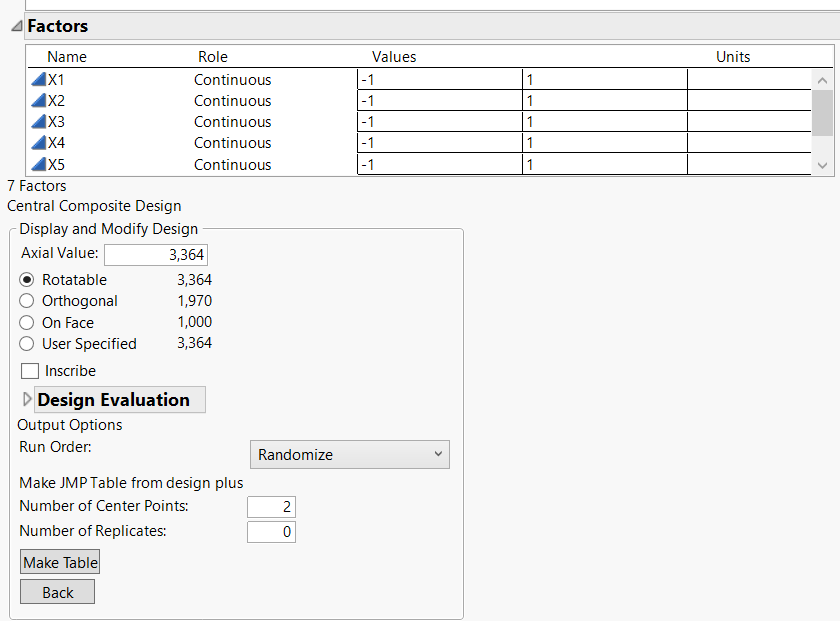The image size is (840, 621).
Task: Click factor name X2
Action: coord(56,101)
